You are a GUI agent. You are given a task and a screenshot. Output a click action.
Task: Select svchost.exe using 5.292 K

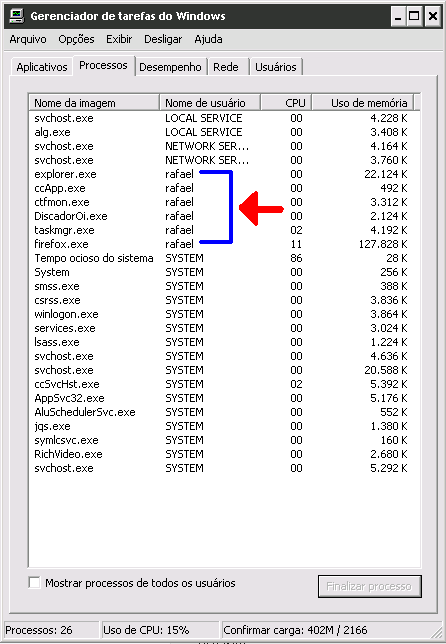225,468
